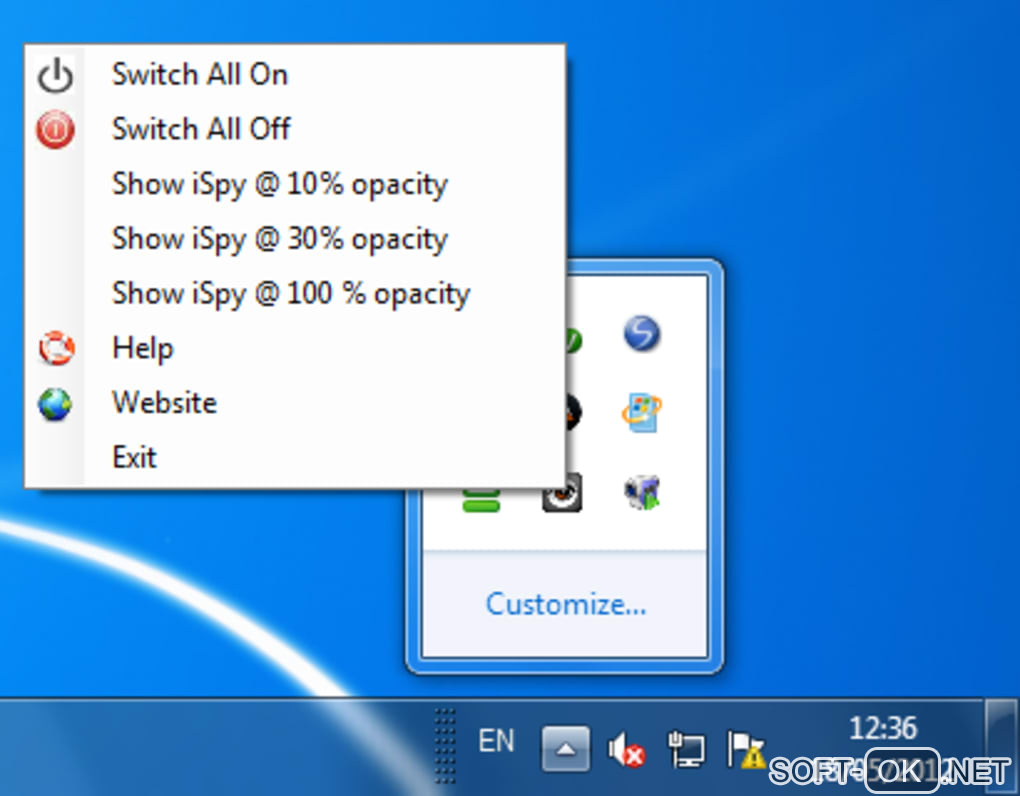Click the blue swirl tray icon
Screen dimensions: 1020x796
(x=642, y=334)
